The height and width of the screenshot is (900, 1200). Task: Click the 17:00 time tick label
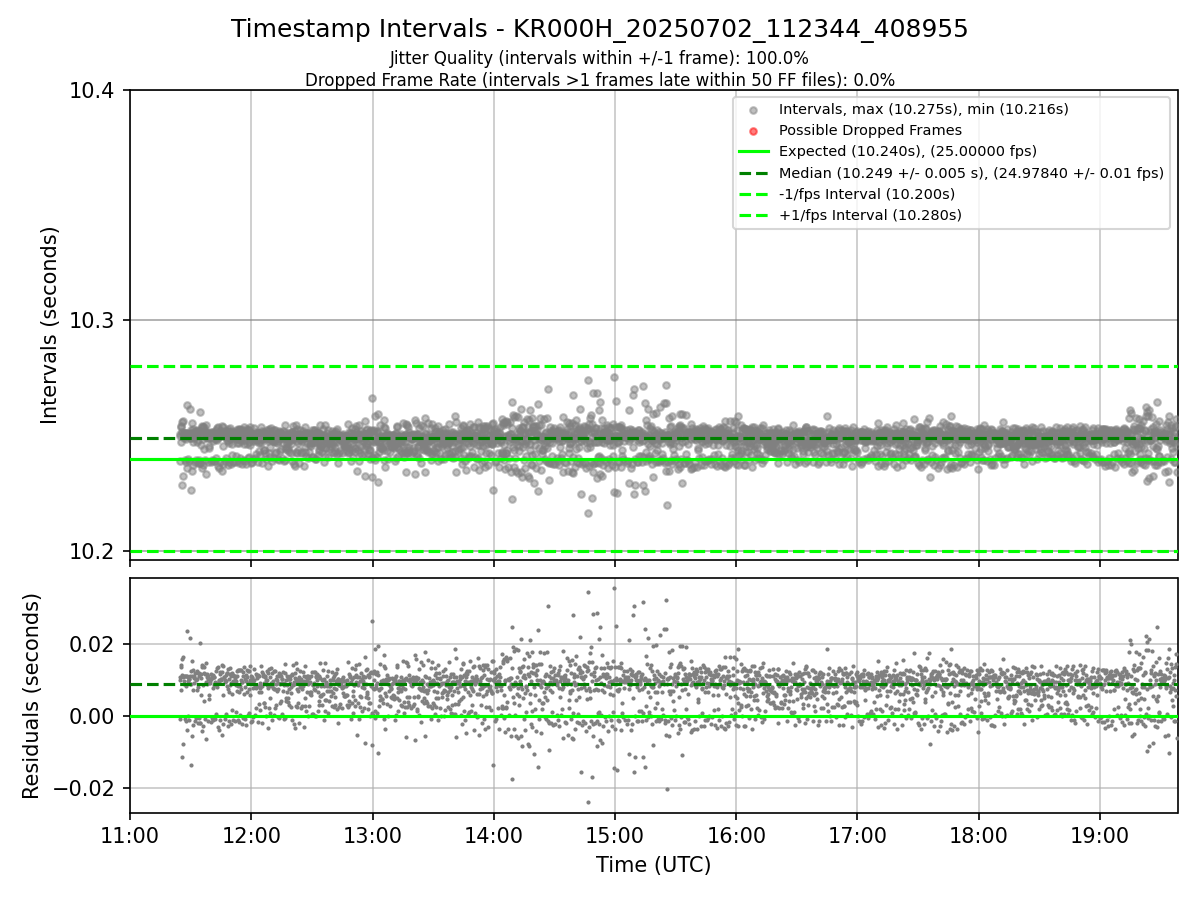858,834
